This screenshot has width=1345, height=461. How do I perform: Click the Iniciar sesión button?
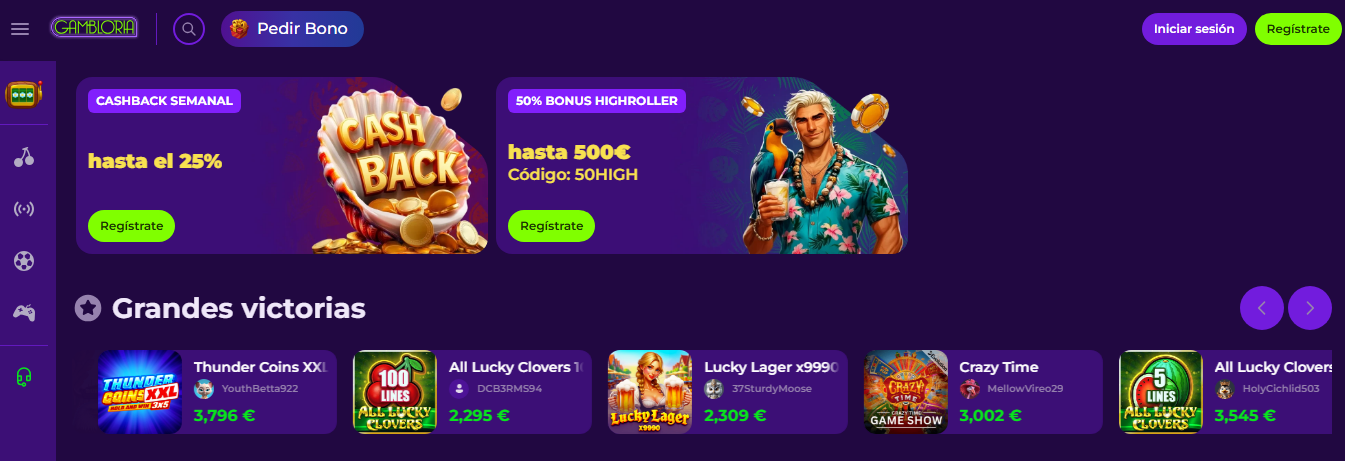1194,29
